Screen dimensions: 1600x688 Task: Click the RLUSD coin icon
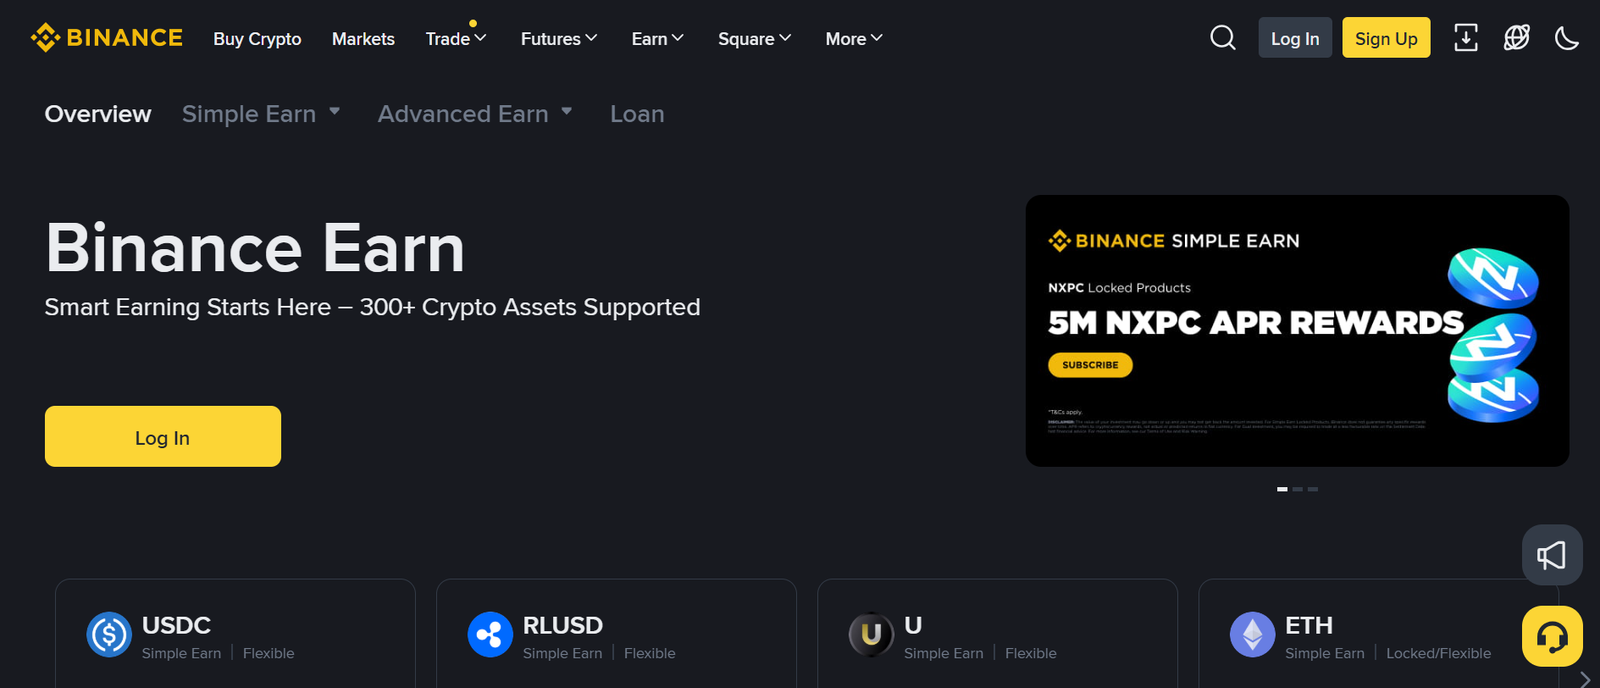click(490, 635)
